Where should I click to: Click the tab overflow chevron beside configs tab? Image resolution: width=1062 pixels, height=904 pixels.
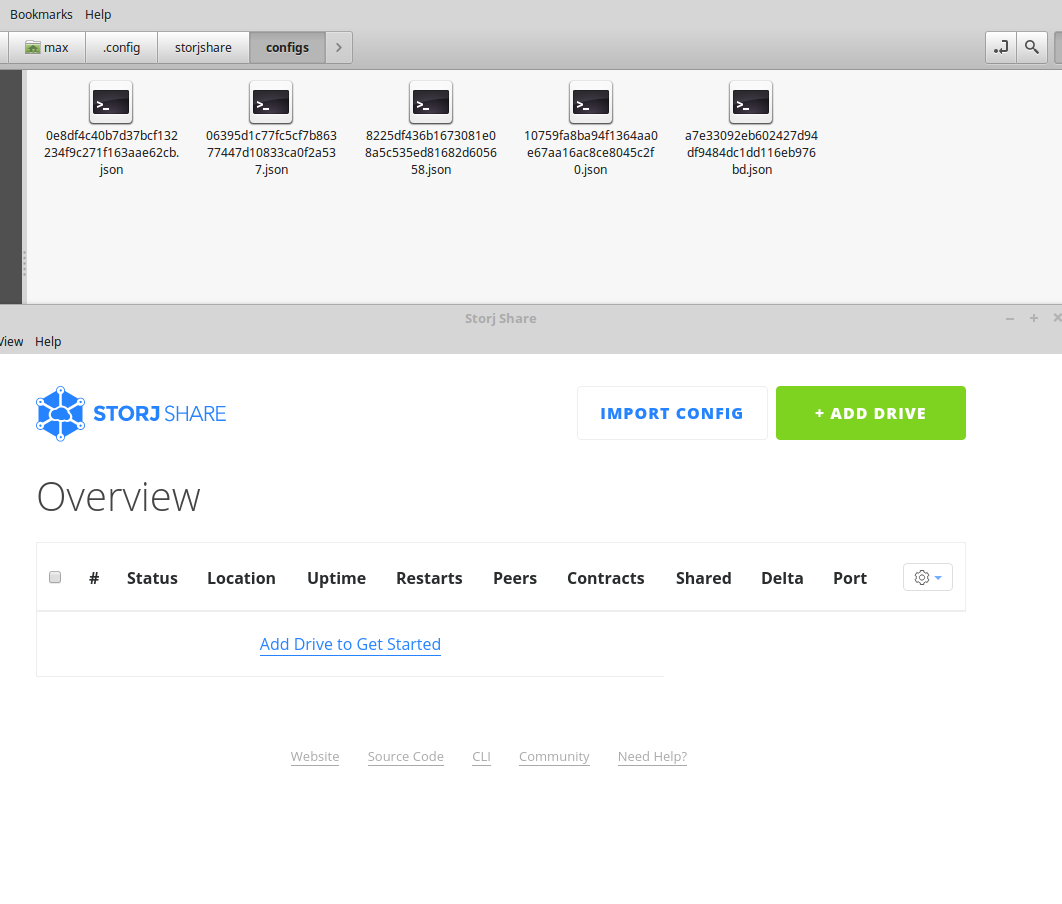[x=338, y=47]
